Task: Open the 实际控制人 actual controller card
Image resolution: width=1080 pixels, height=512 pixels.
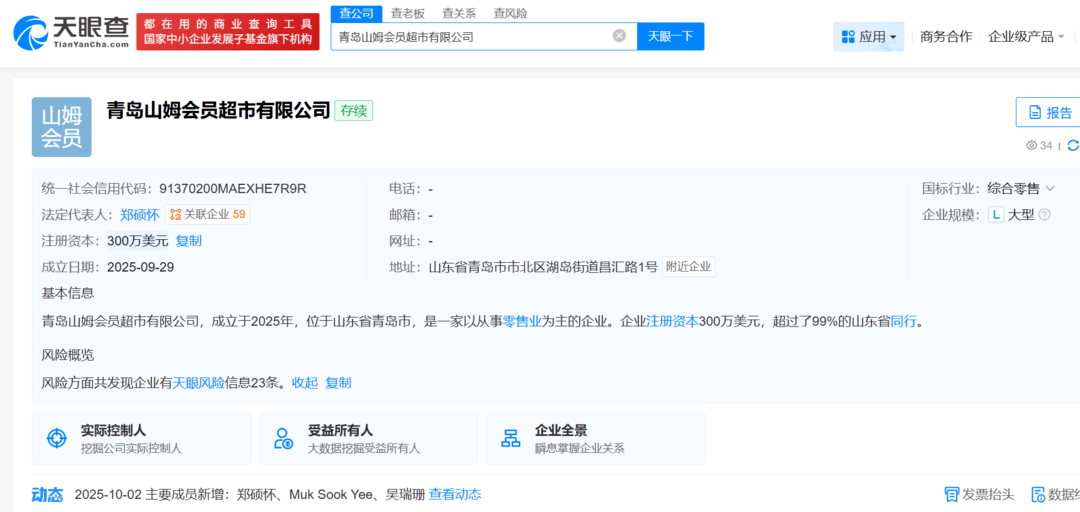Action: [141, 439]
